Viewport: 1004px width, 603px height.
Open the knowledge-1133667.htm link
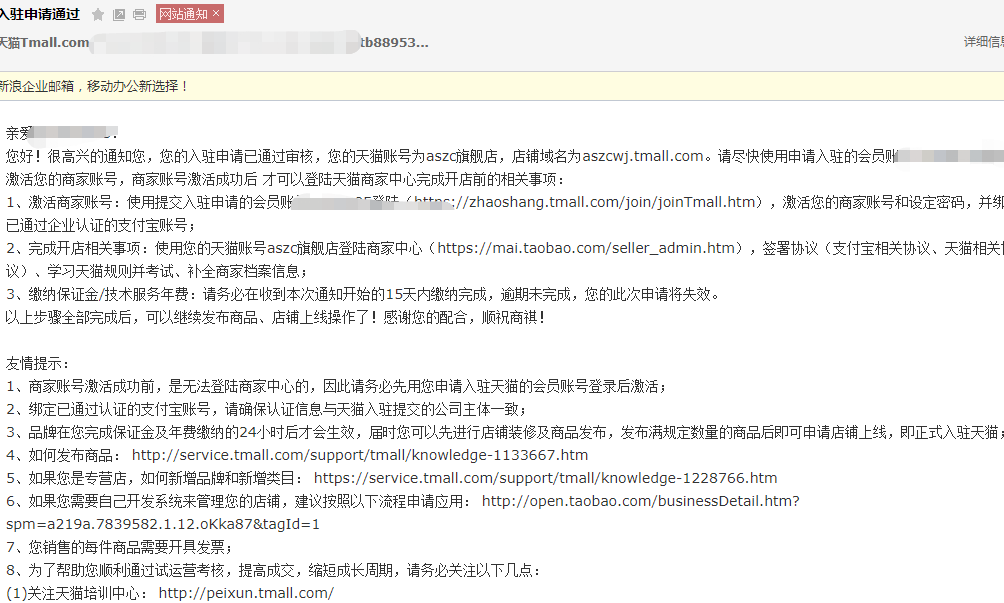[360, 455]
